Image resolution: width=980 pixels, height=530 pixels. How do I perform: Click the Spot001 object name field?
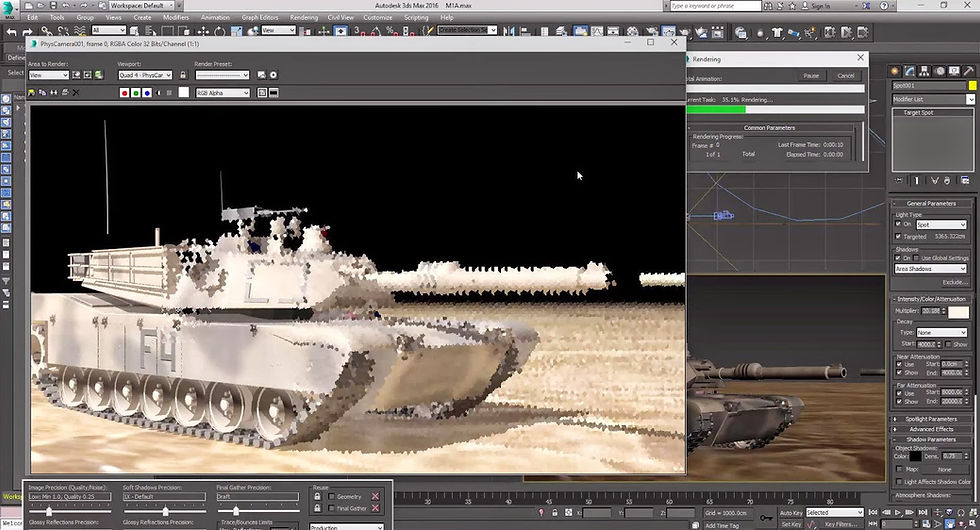(929, 86)
